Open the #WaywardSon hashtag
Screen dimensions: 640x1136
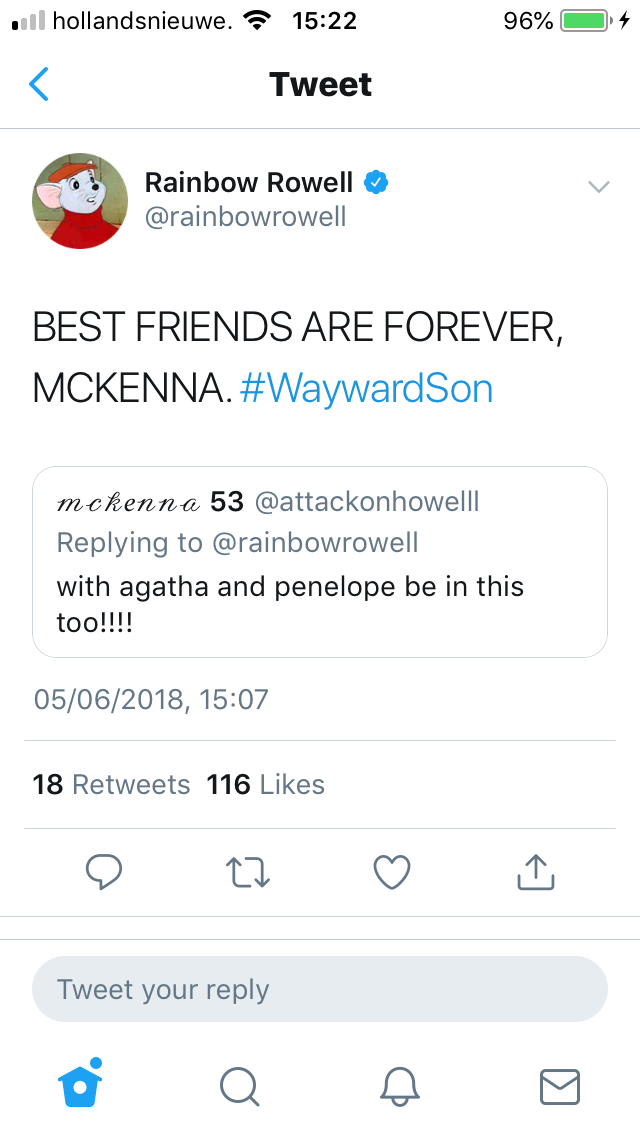367,388
